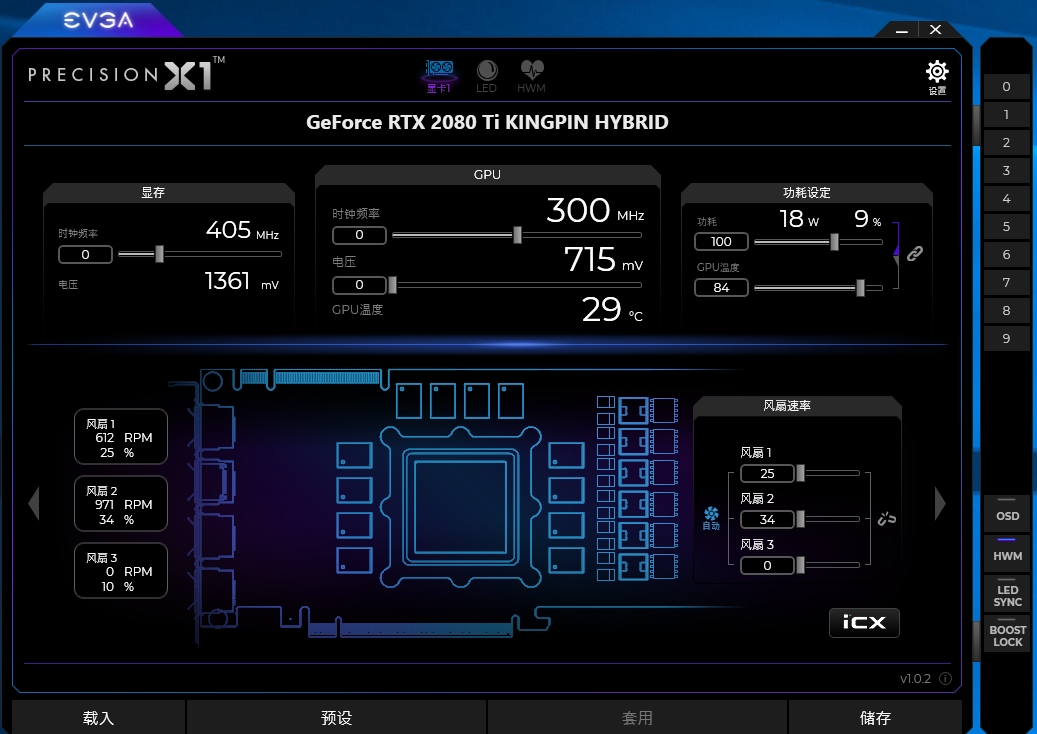The image size is (1037, 734).
Task: Select profile slot 1
Action: coord(1006,114)
